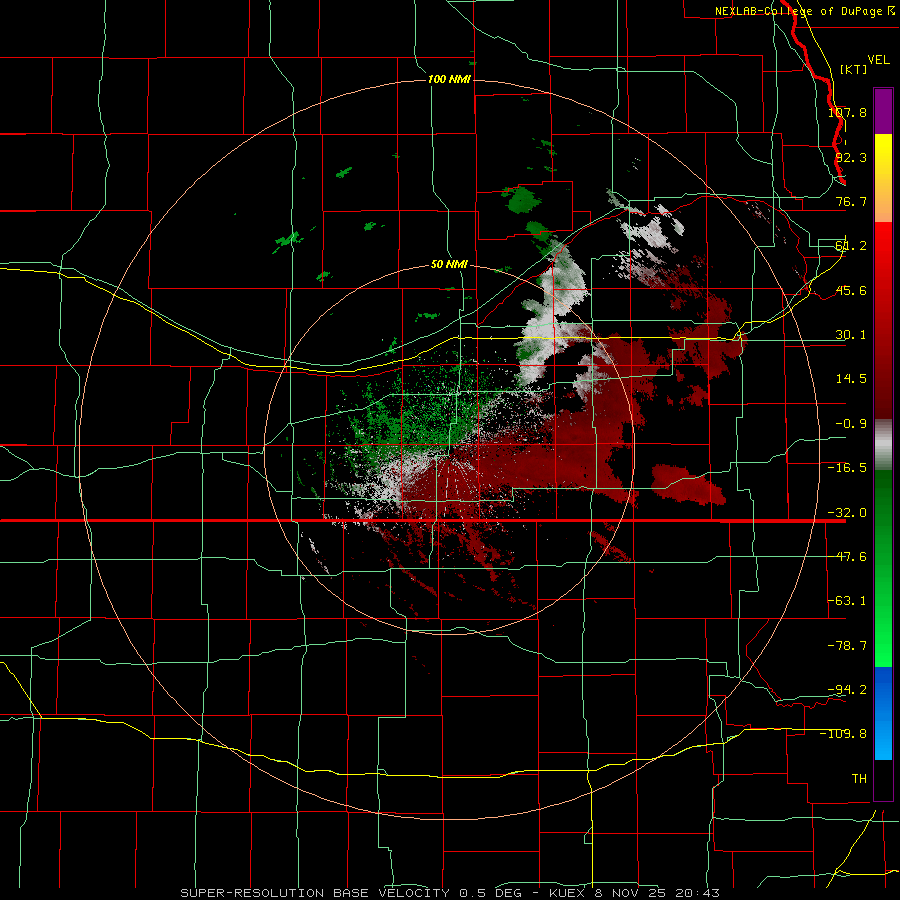
Task: Click the 92.3 velocity legend value
Action: 851,157
